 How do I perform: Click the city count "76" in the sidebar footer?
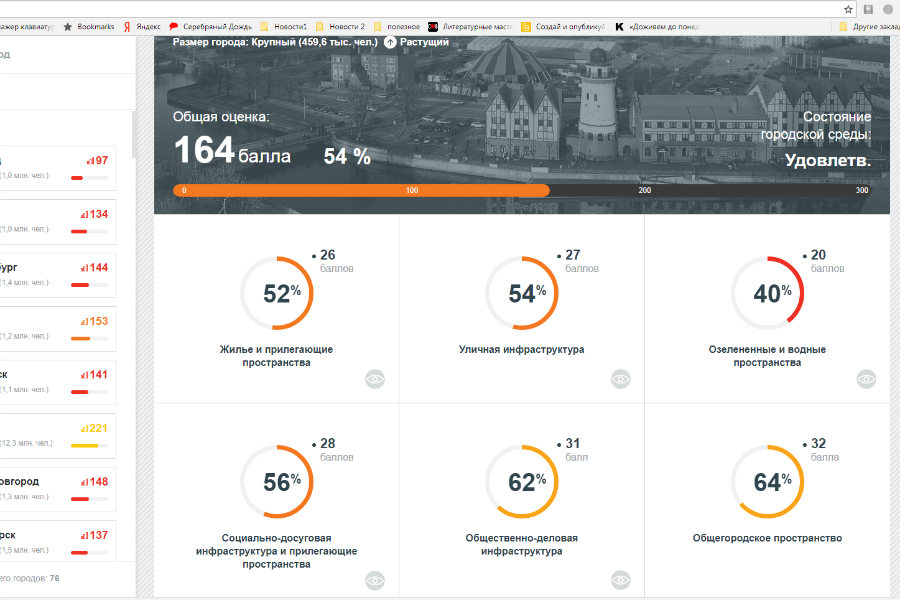tap(55, 578)
